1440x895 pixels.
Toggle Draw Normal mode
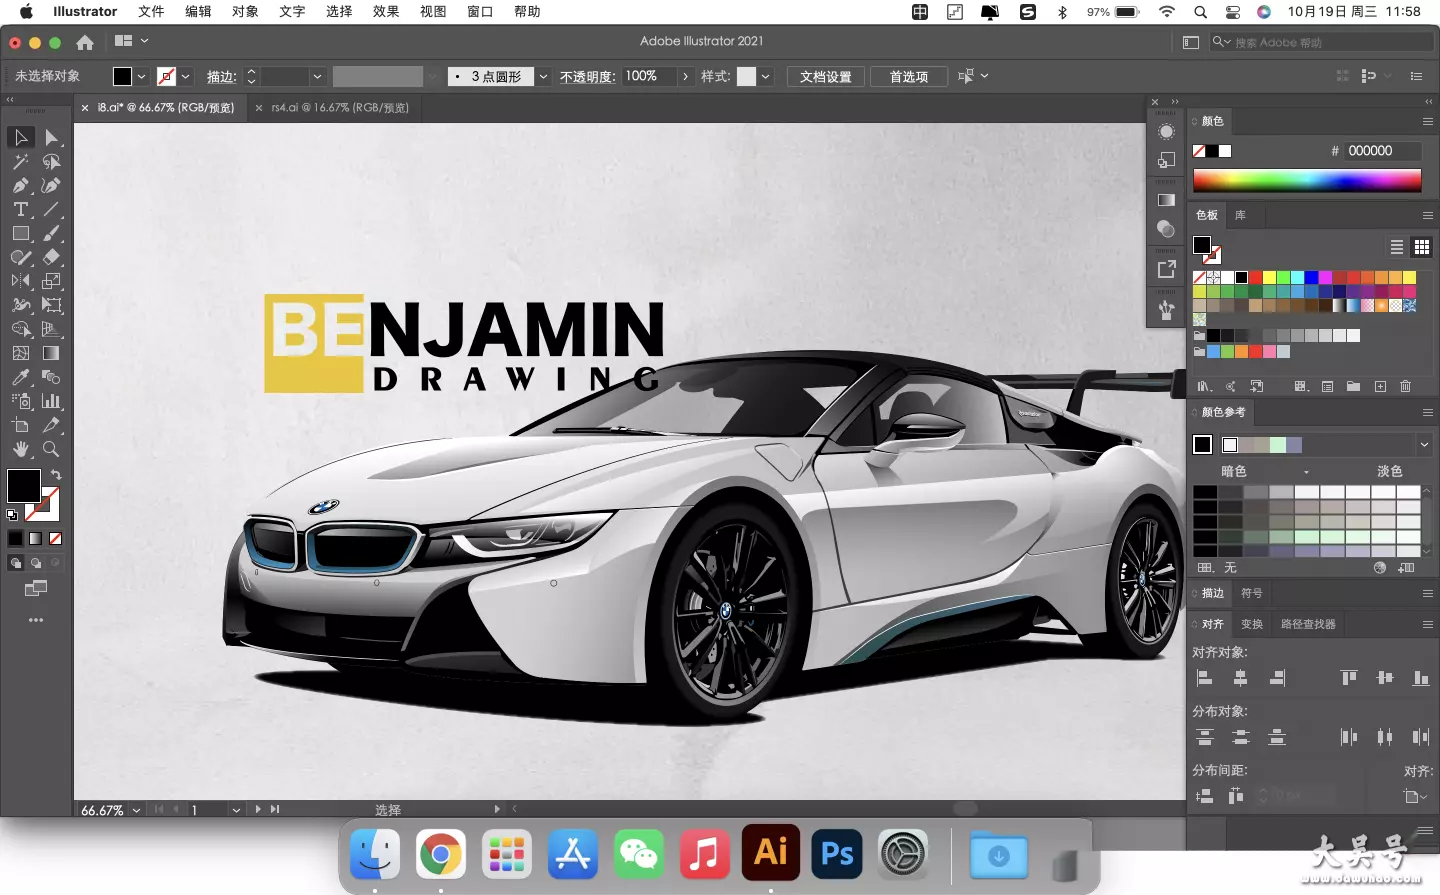pos(15,563)
